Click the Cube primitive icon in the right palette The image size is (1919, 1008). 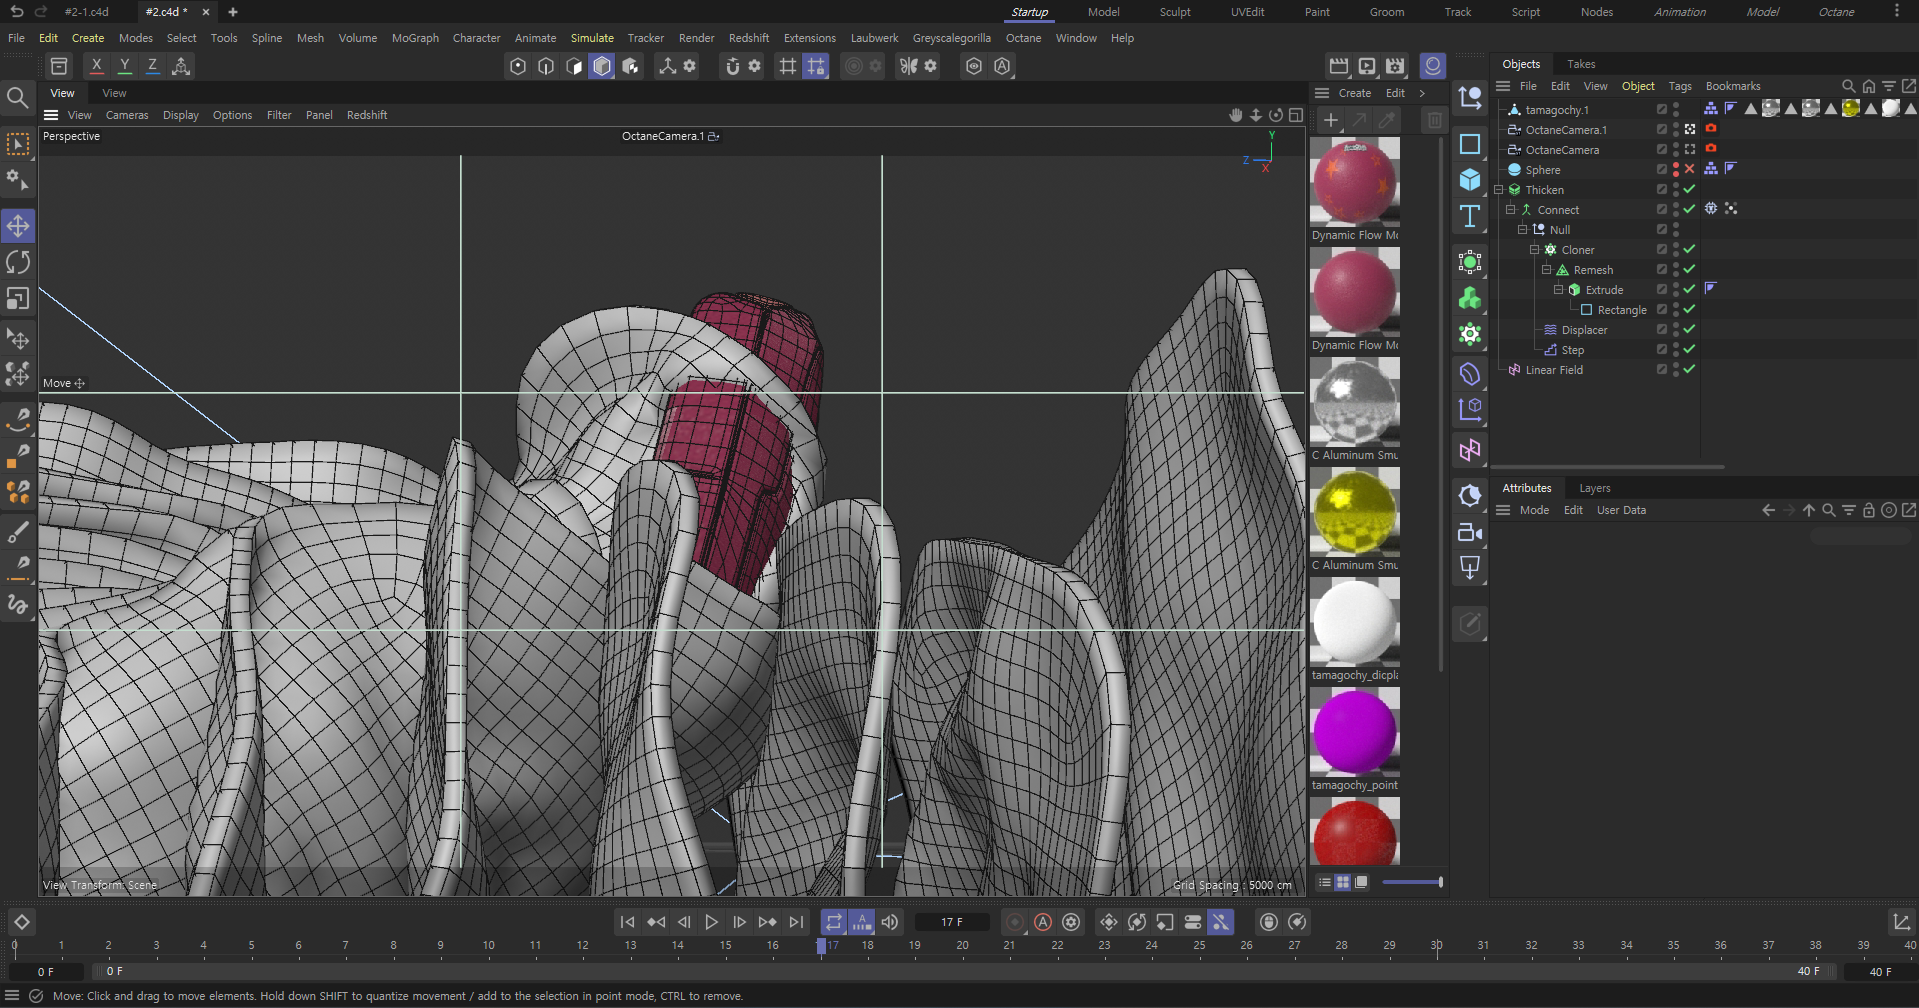pyautogui.click(x=1469, y=180)
